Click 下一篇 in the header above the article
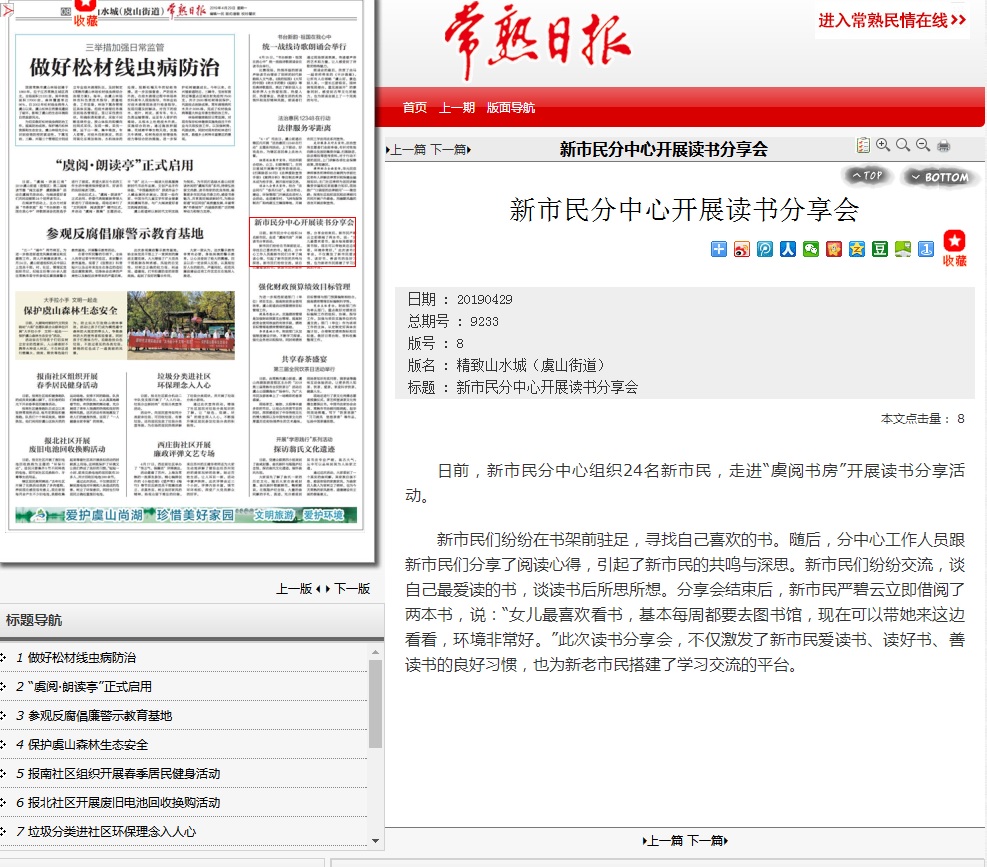The height and width of the screenshot is (867, 987). tap(450, 150)
